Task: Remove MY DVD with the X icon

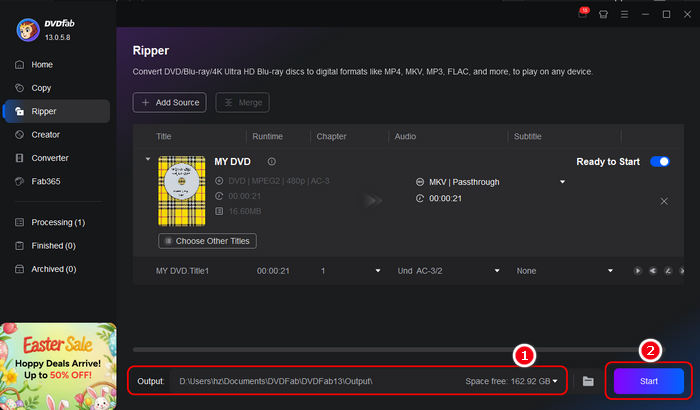Action: coord(664,201)
